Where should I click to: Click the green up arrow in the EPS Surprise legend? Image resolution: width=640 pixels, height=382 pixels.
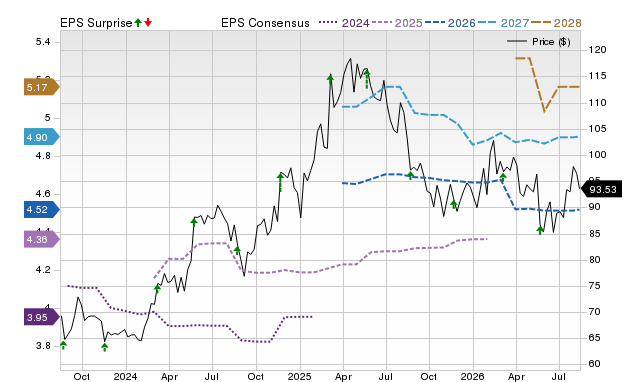click(138, 22)
